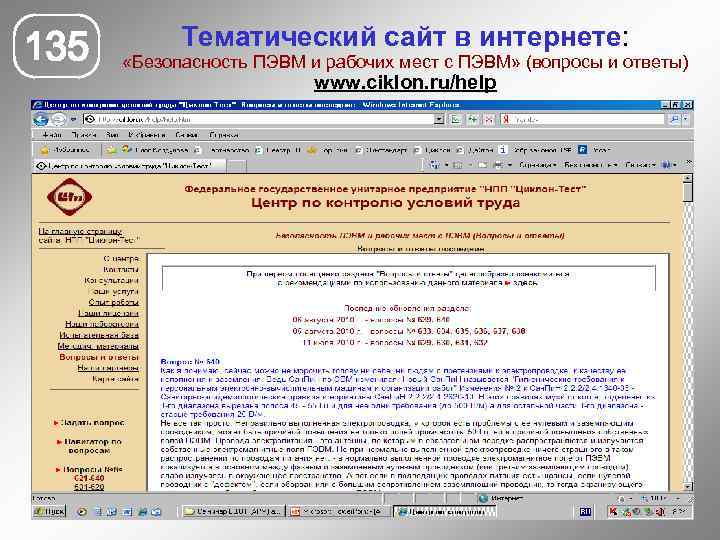Open the Print dropdown arrow
Screen dimensions: 720x540
[x=509, y=164]
